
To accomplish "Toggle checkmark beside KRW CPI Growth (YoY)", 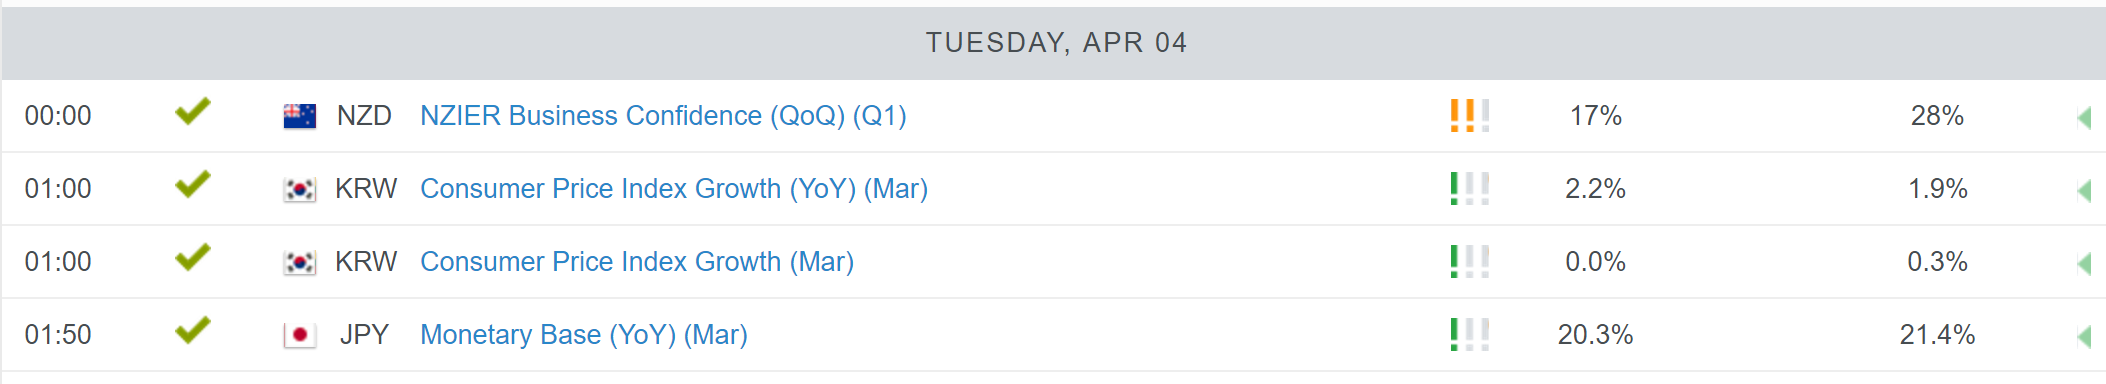I will (193, 184).
